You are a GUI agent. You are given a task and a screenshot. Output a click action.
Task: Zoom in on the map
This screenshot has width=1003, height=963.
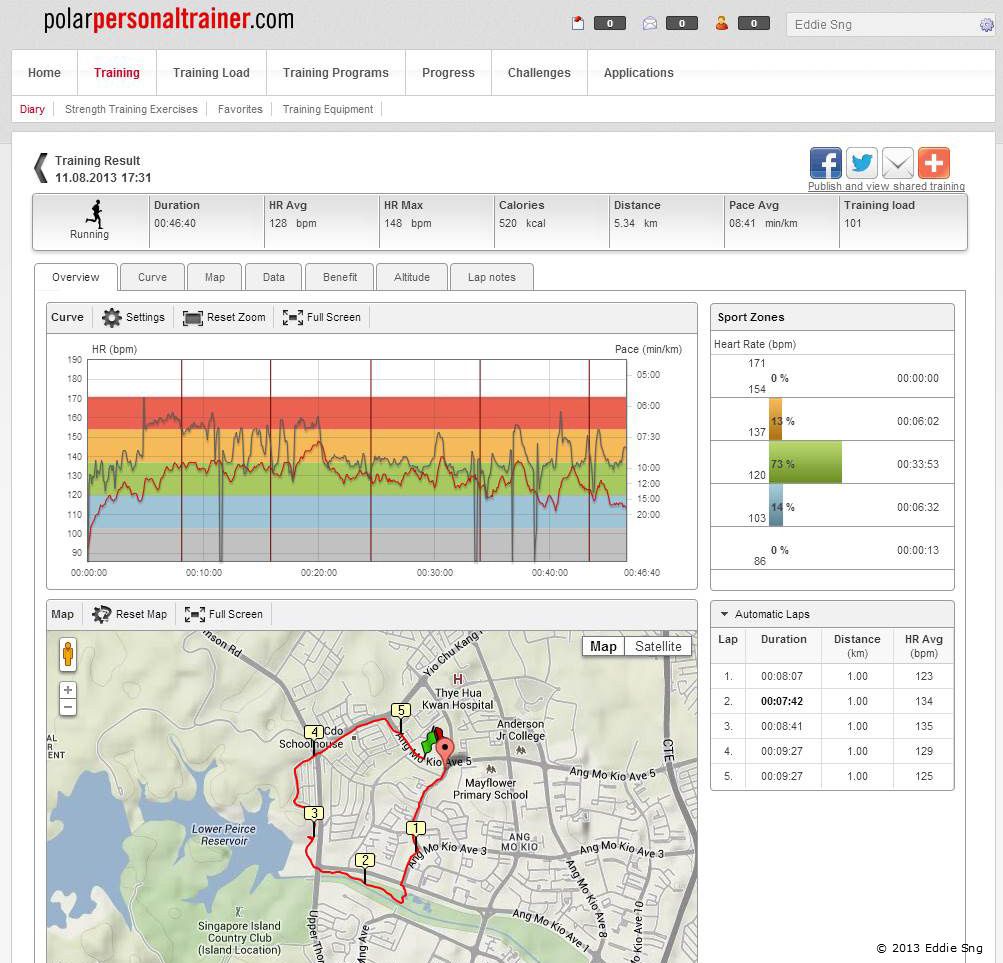pos(68,690)
